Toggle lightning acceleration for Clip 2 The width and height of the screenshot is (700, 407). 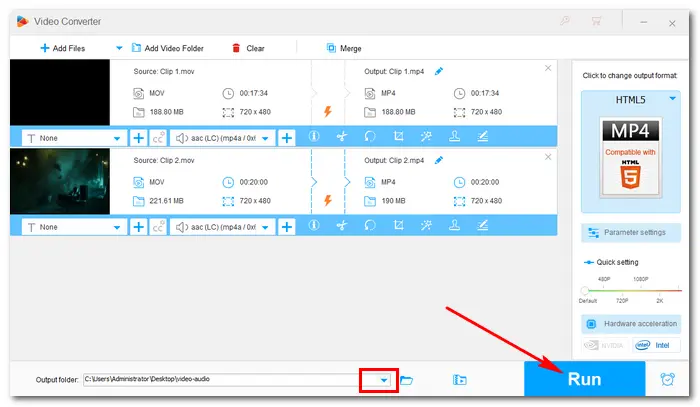[x=328, y=200]
